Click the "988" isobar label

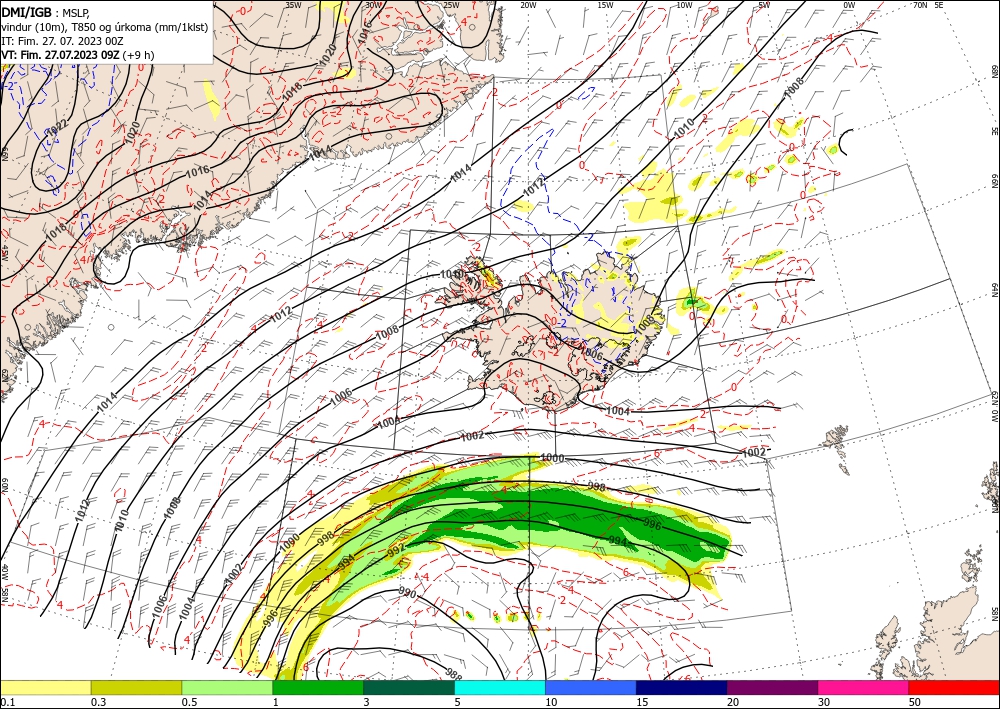click(454, 673)
